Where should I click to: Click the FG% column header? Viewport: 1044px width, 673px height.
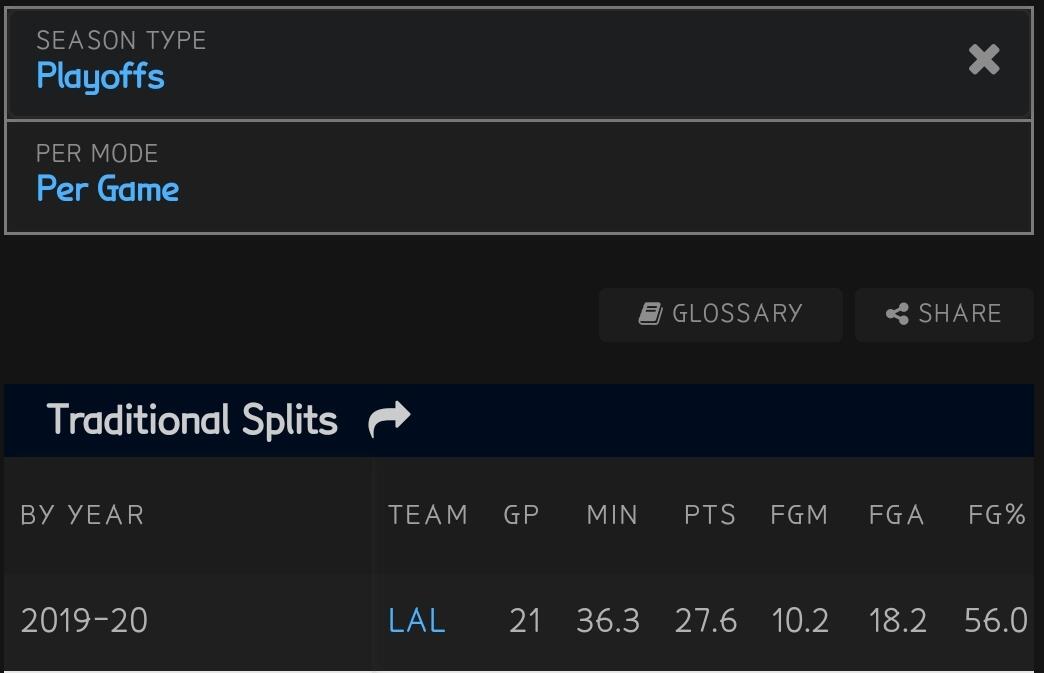point(997,515)
